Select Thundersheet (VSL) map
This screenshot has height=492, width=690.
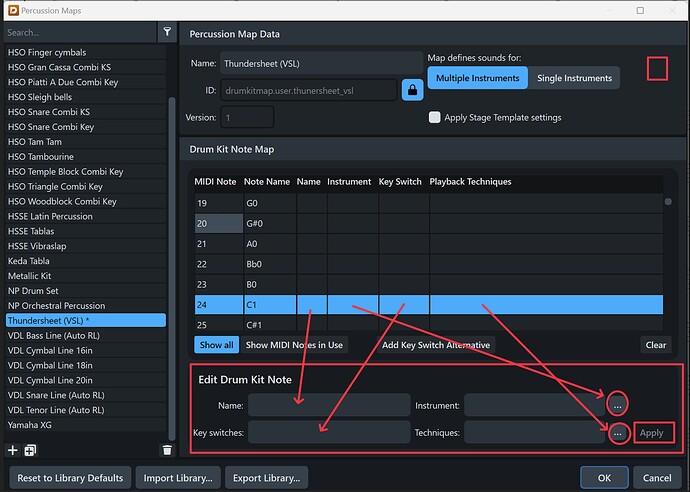pos(86,320)
